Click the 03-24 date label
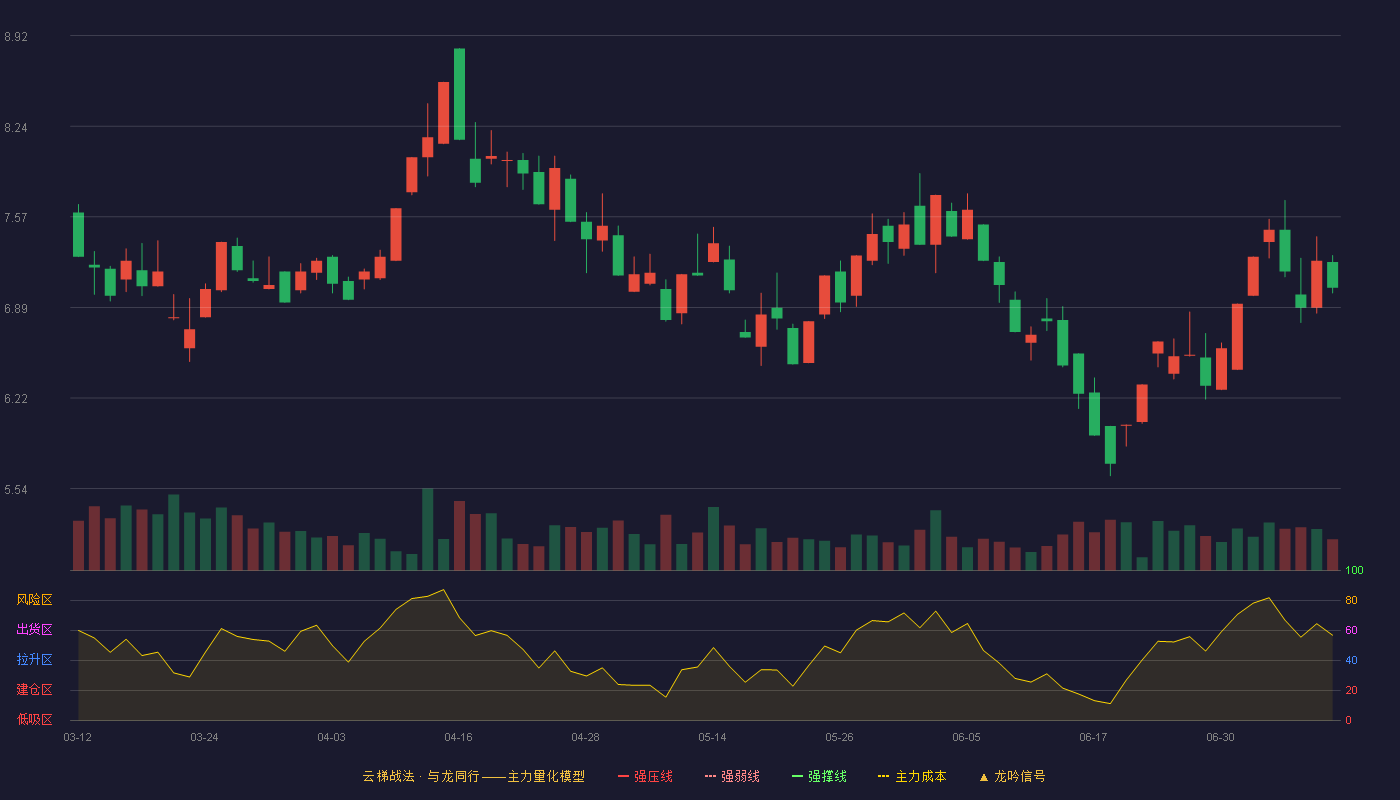 [204, 737]
